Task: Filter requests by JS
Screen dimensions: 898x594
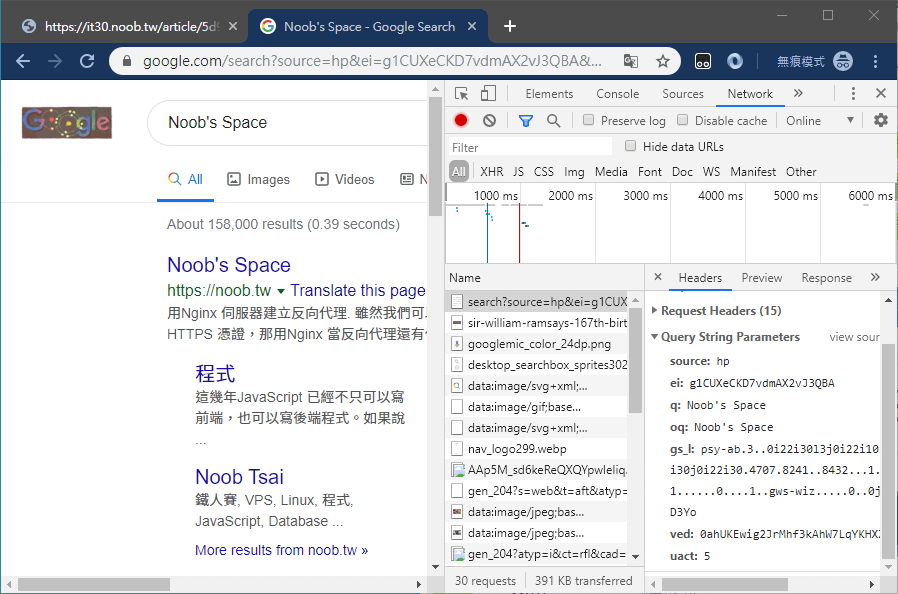Action: click(x=518, y=172)
